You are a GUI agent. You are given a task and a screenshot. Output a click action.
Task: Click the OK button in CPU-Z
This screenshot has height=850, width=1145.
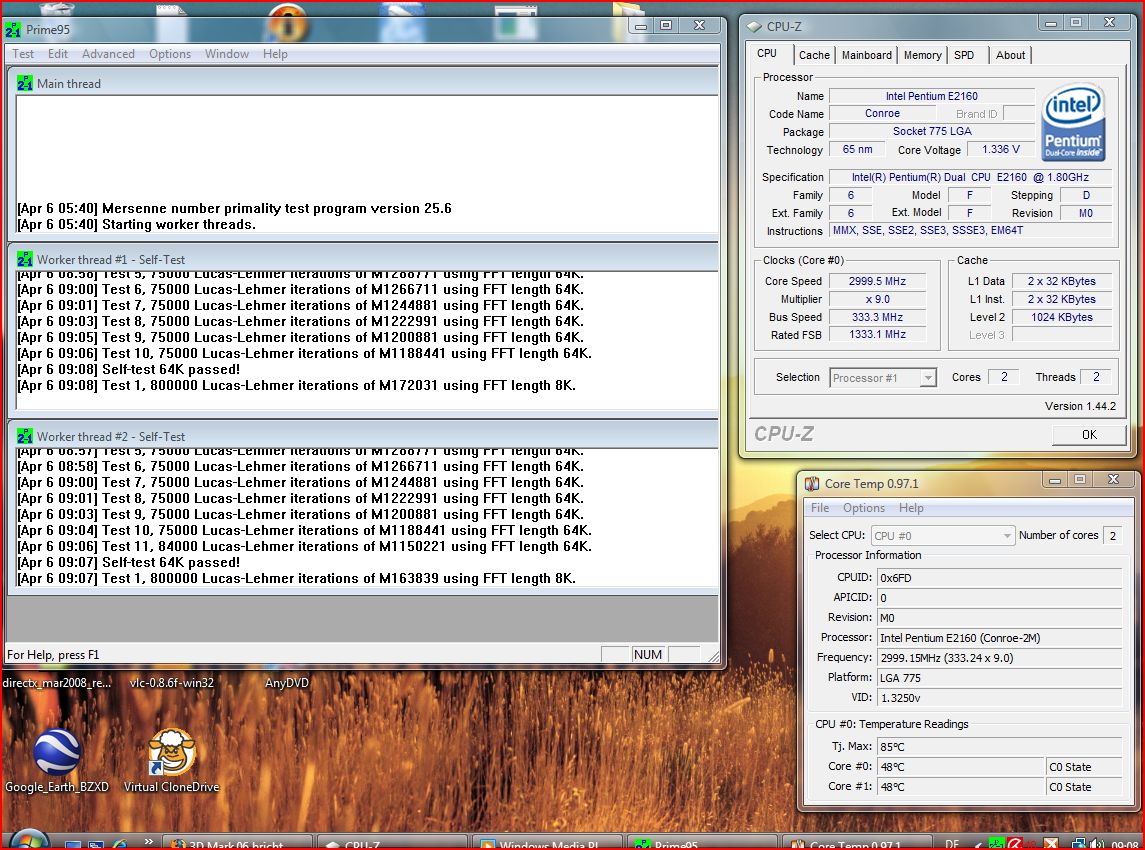(x=1089, y=434)
